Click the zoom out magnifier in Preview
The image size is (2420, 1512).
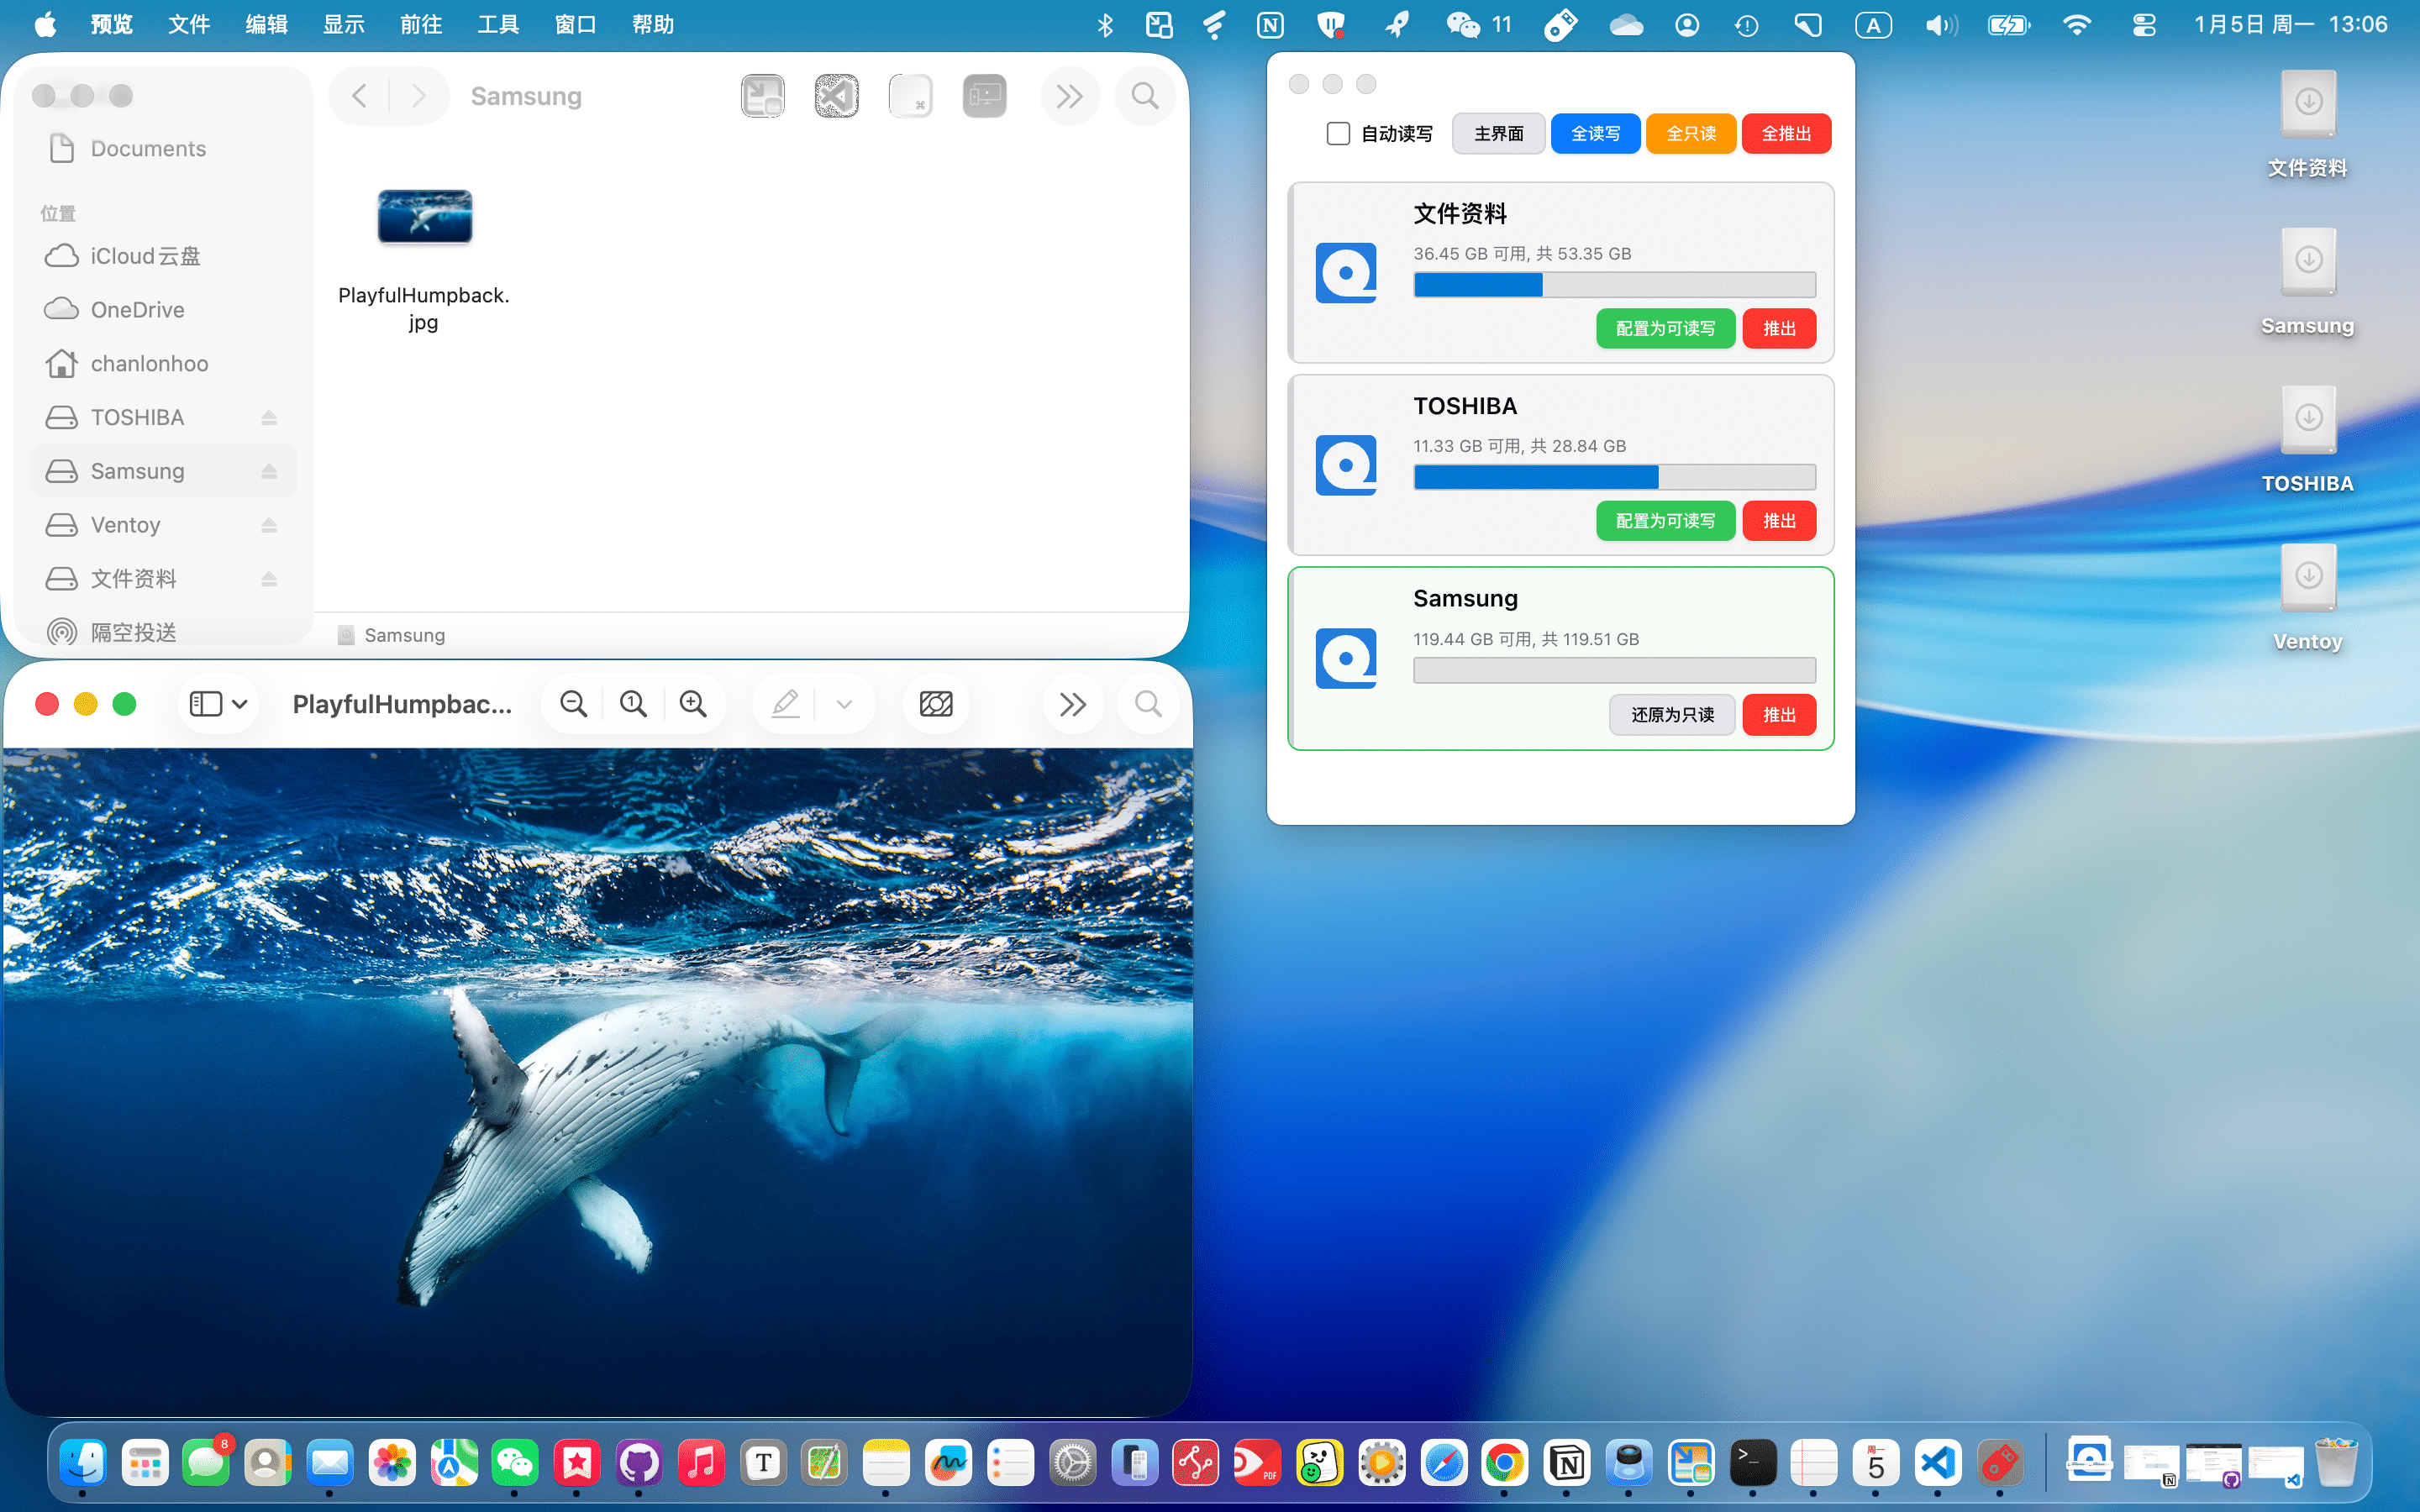pos(573,704)
